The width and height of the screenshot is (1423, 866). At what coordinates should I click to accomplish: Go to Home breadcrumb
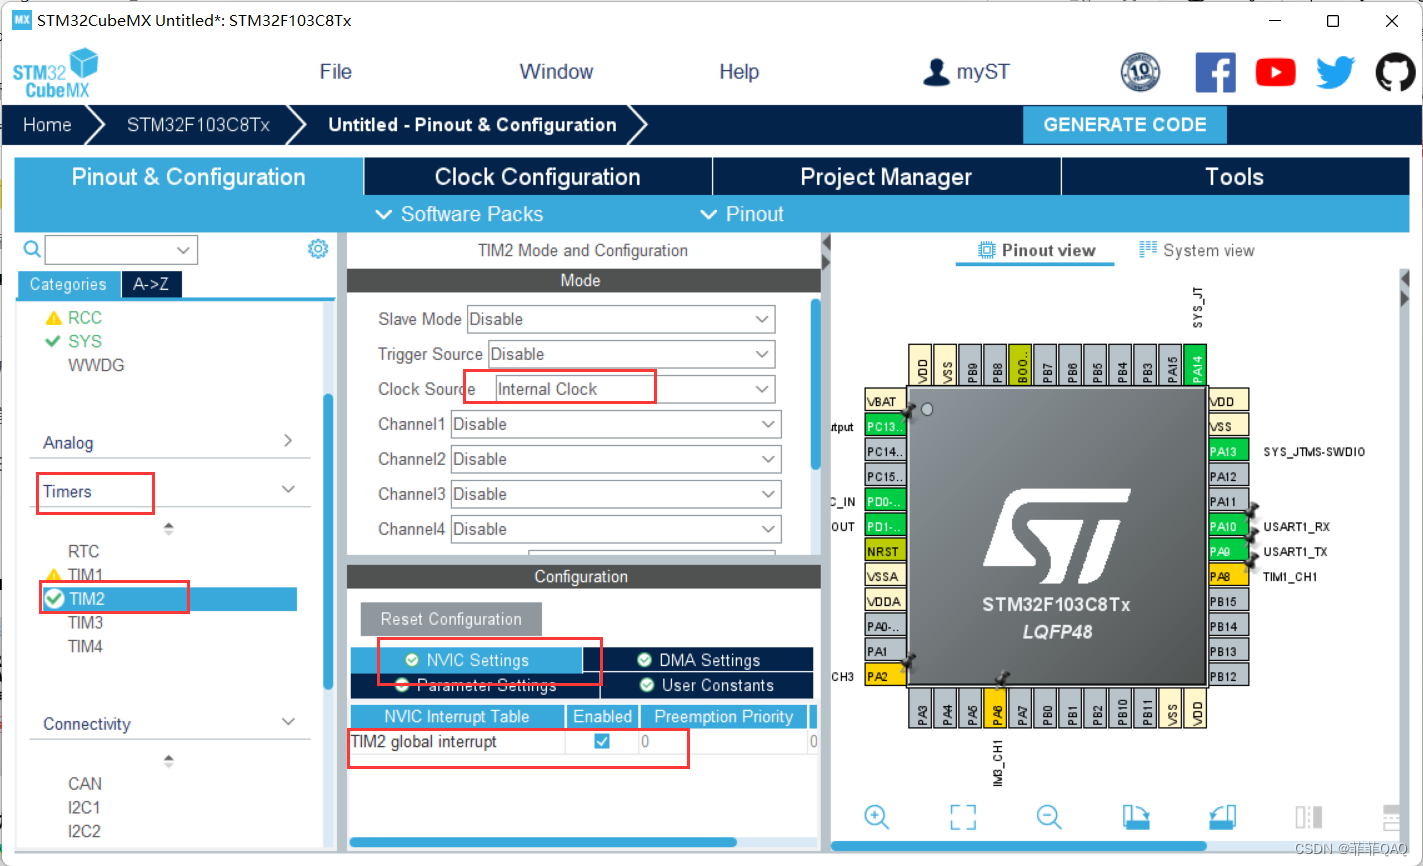47,125
